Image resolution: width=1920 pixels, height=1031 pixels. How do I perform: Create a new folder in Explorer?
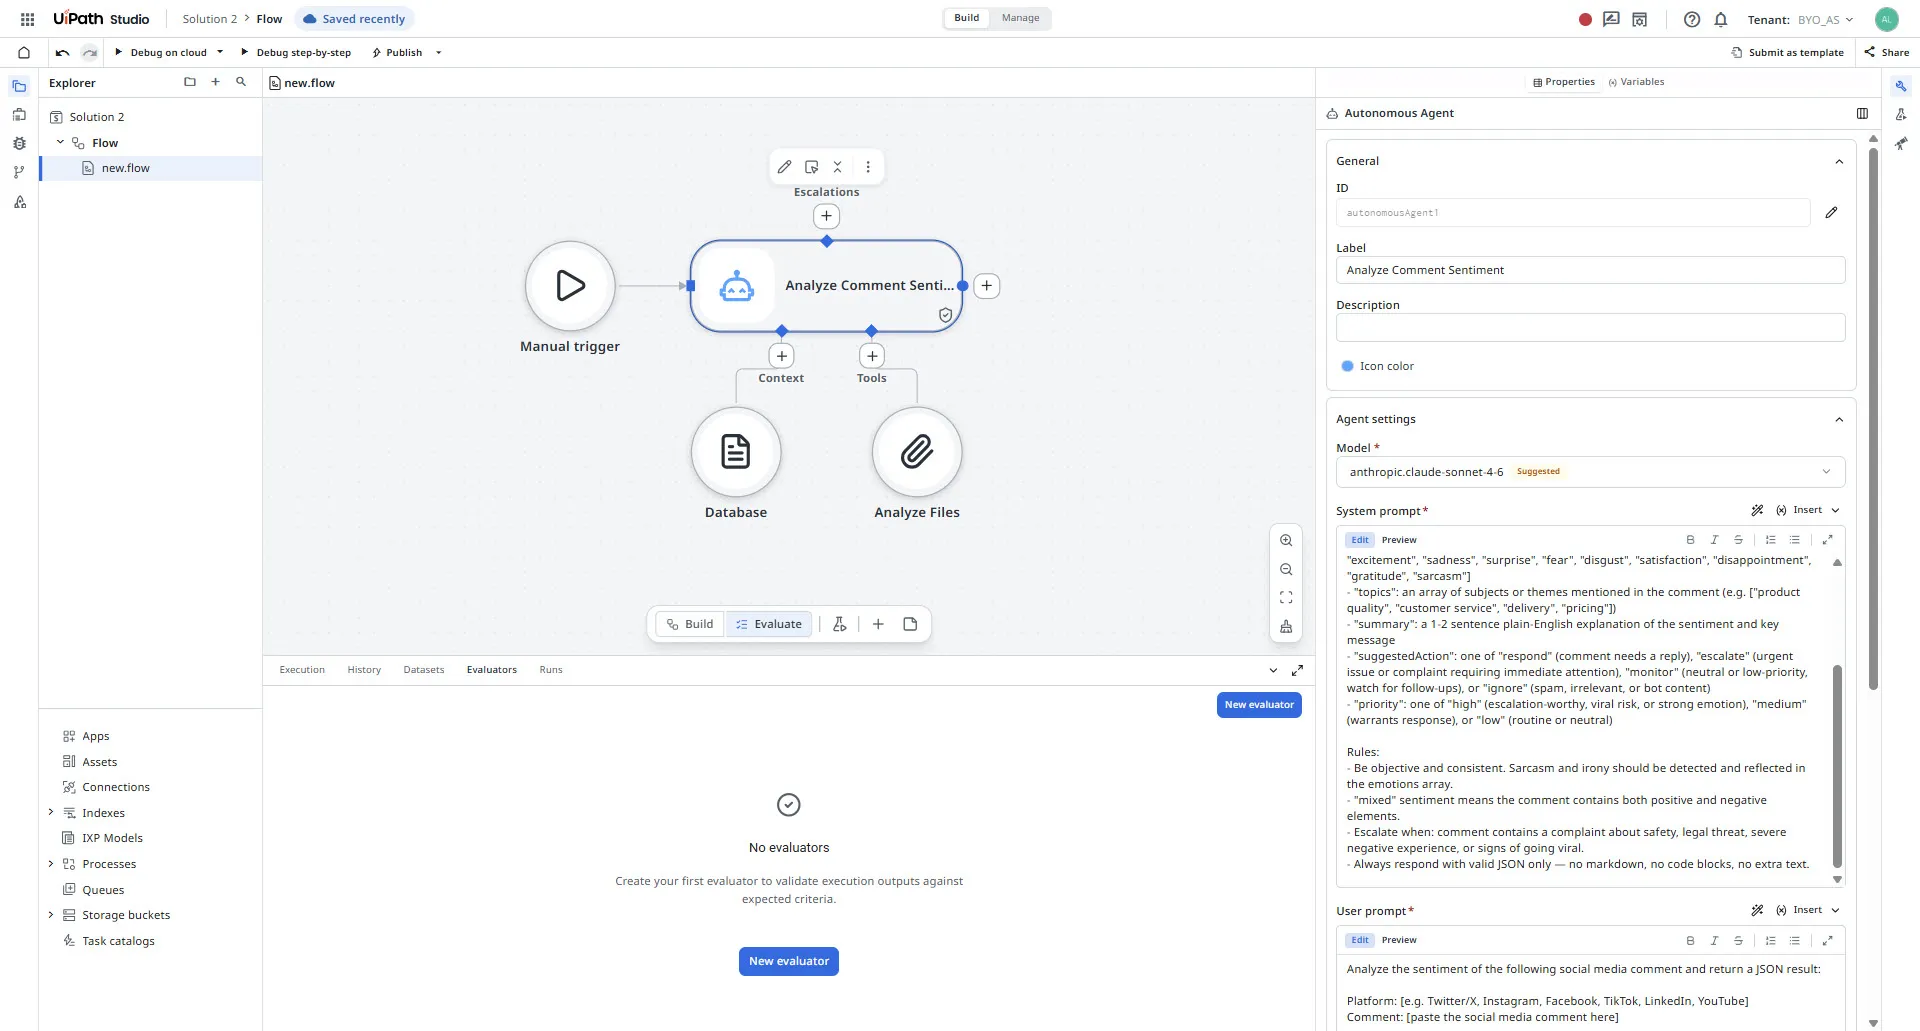click(190, 82)
